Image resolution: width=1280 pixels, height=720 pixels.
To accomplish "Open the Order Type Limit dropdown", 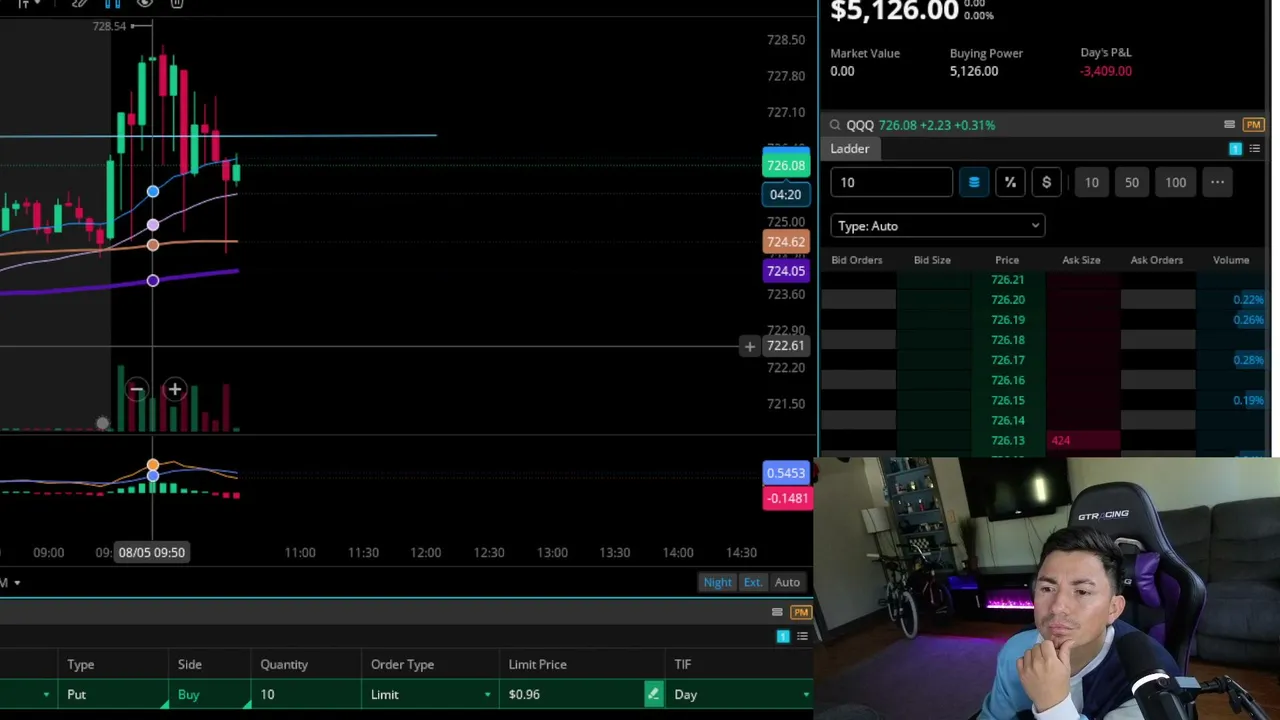I will click(430, 694).
